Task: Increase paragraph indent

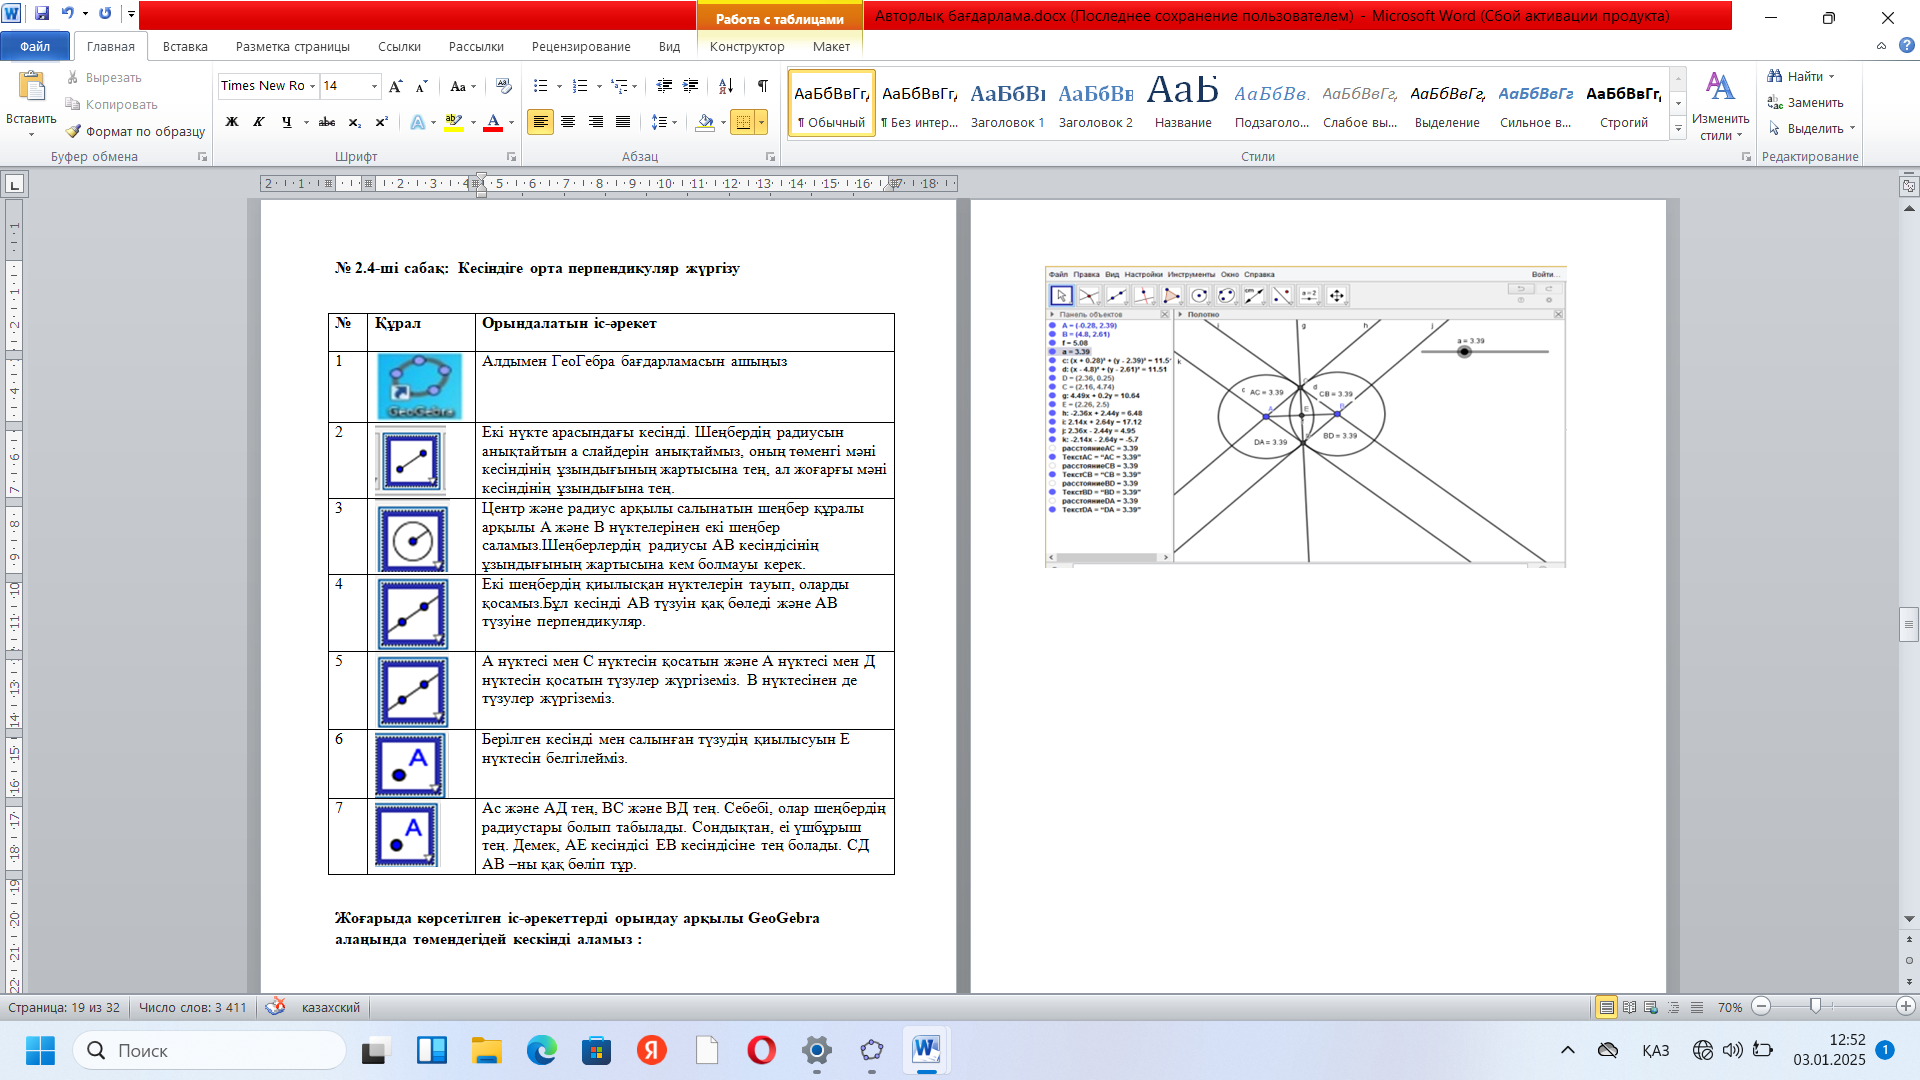Action: pyautogui.click(x=690, y=86)
